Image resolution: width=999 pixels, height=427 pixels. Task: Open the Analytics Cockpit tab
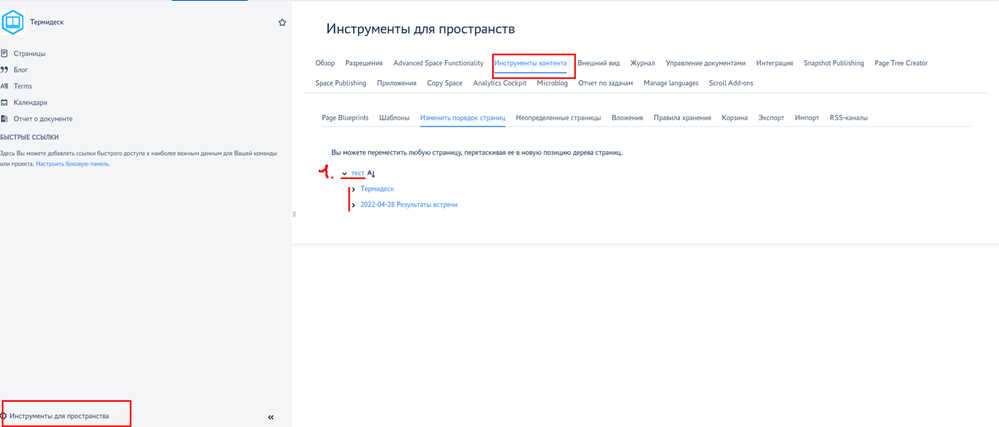point(500,83)
